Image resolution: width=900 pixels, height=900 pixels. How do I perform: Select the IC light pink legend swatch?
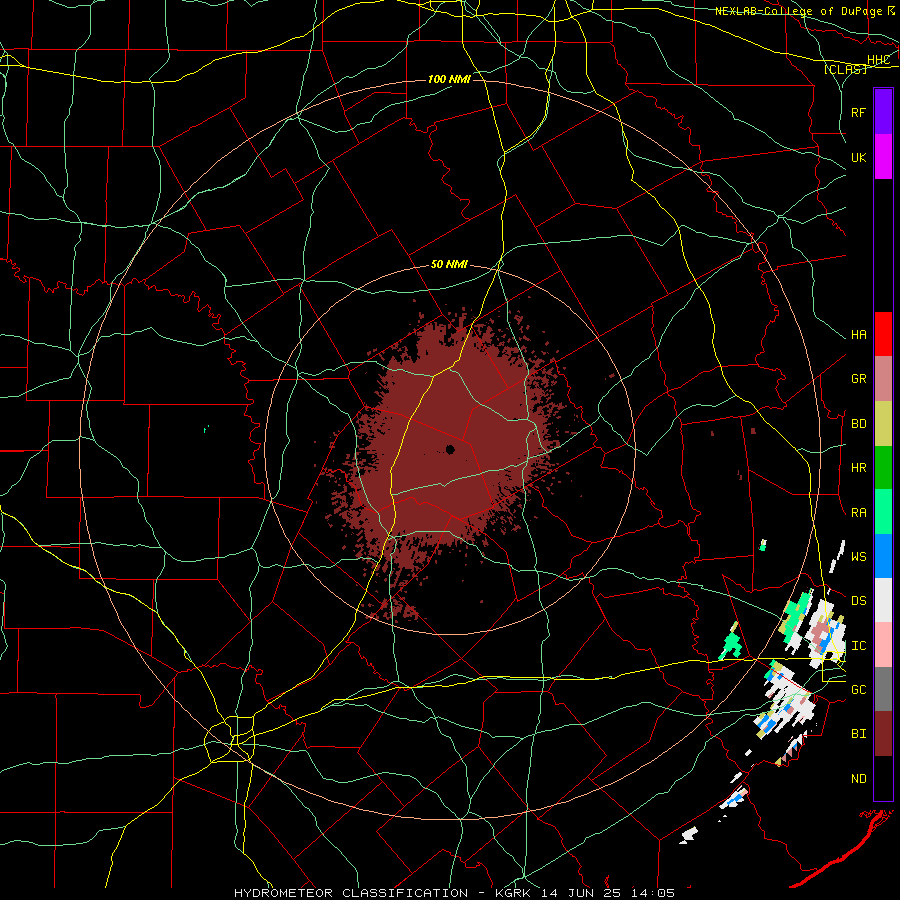click(x=883, y=645)
